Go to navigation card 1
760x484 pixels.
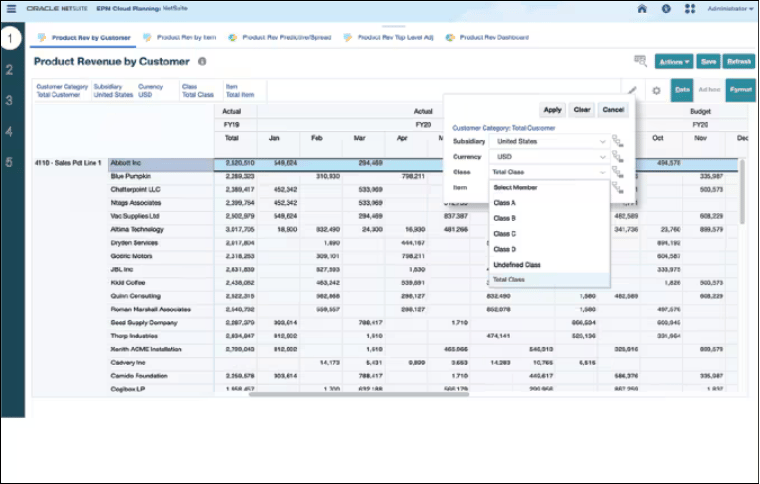point(10,38)
